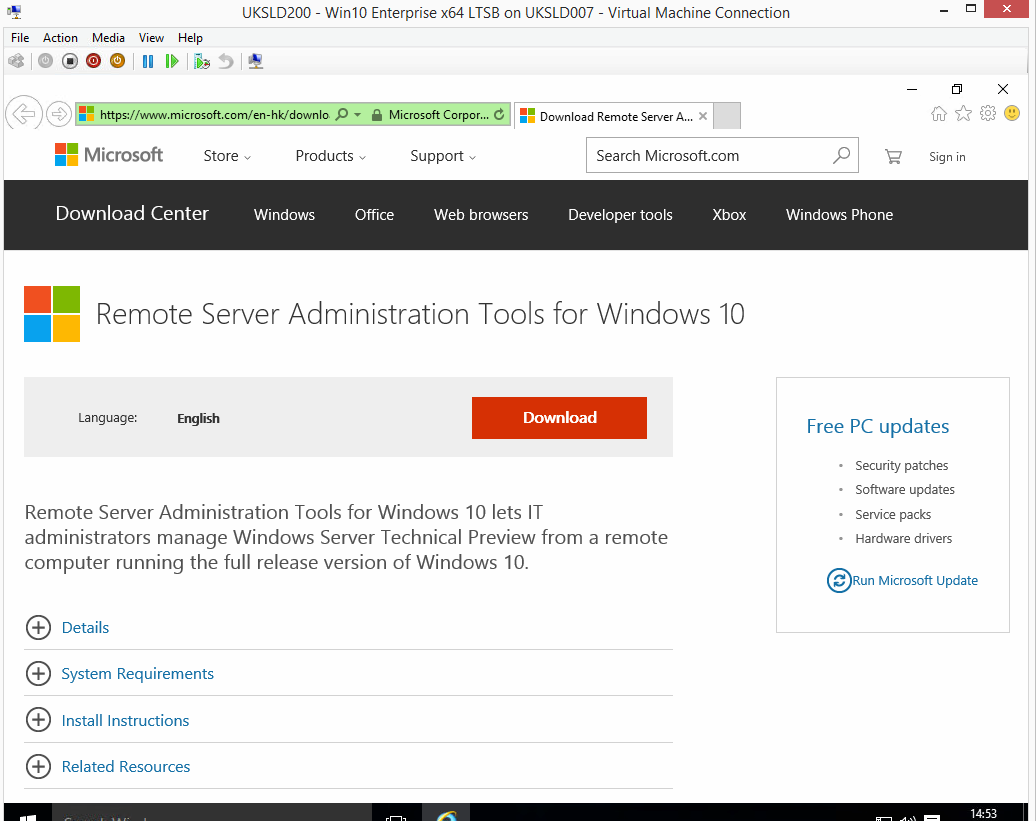Viewport: 1036px width, 821px height.
Task: Open the IE Tools gear menu
Action: click(x=988, y=114)
